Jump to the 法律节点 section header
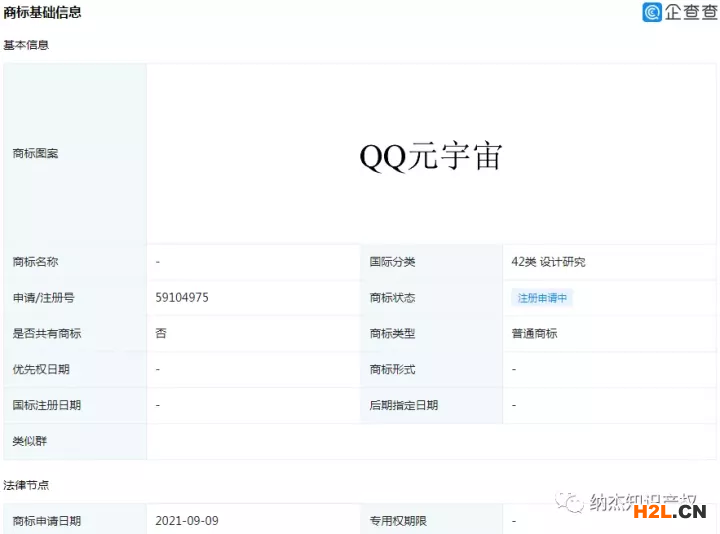 (26, 485)
